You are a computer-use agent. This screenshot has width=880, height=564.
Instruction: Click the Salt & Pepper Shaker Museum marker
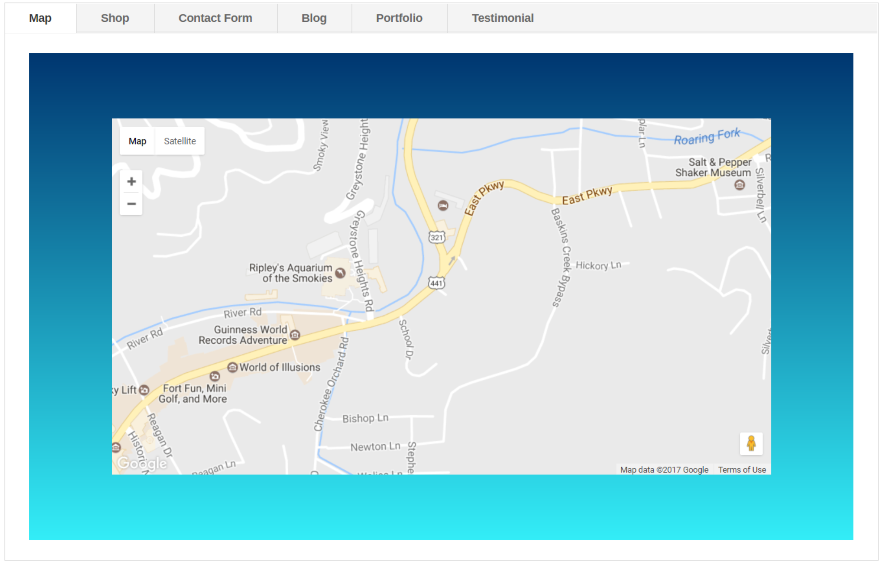(x=740, y=185)
